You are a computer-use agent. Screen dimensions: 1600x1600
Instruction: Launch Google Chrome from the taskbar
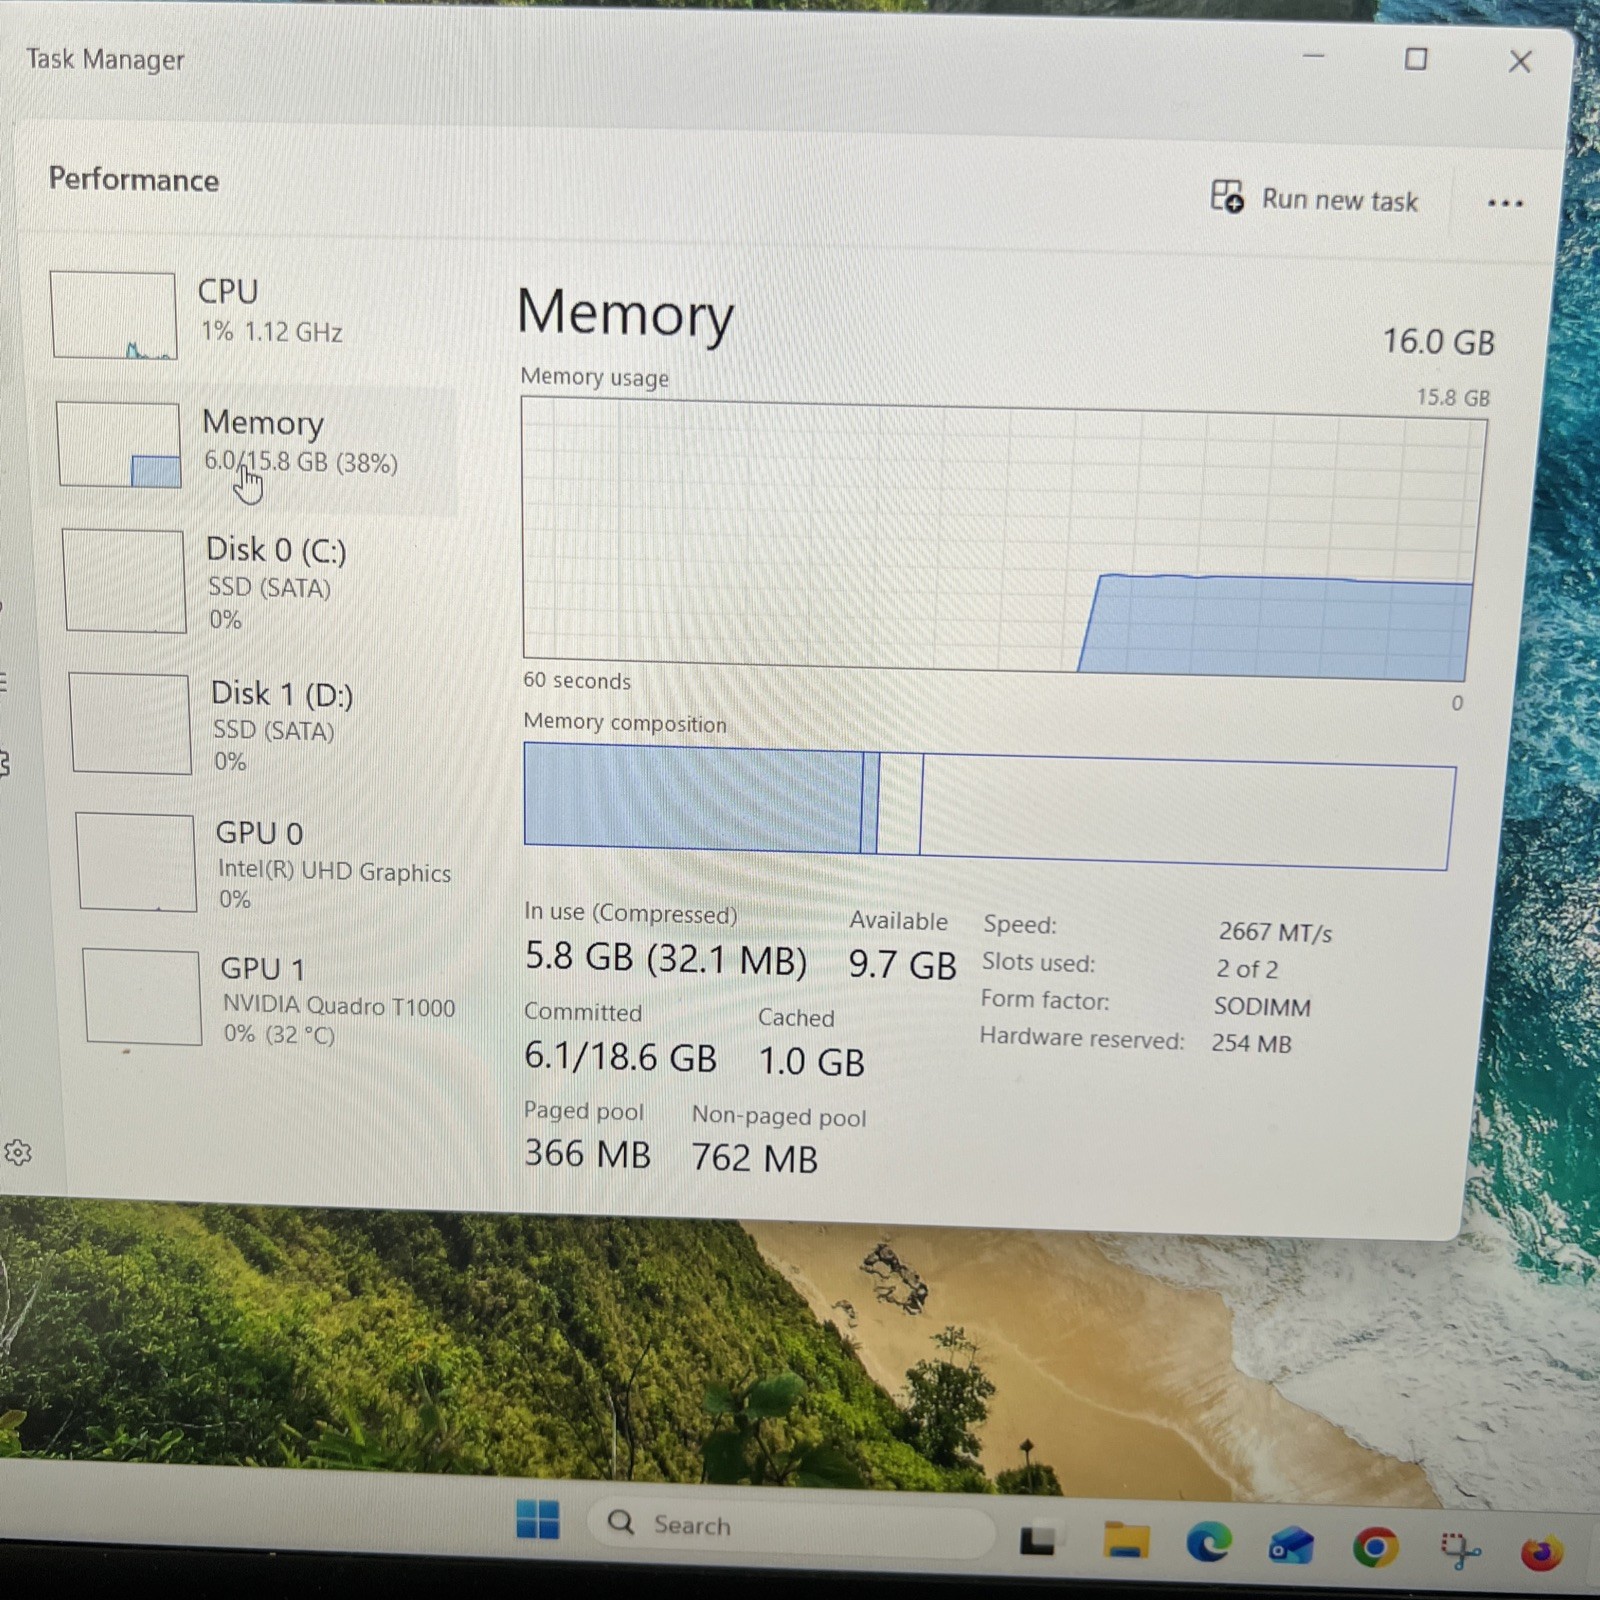click(1375, 1548)
